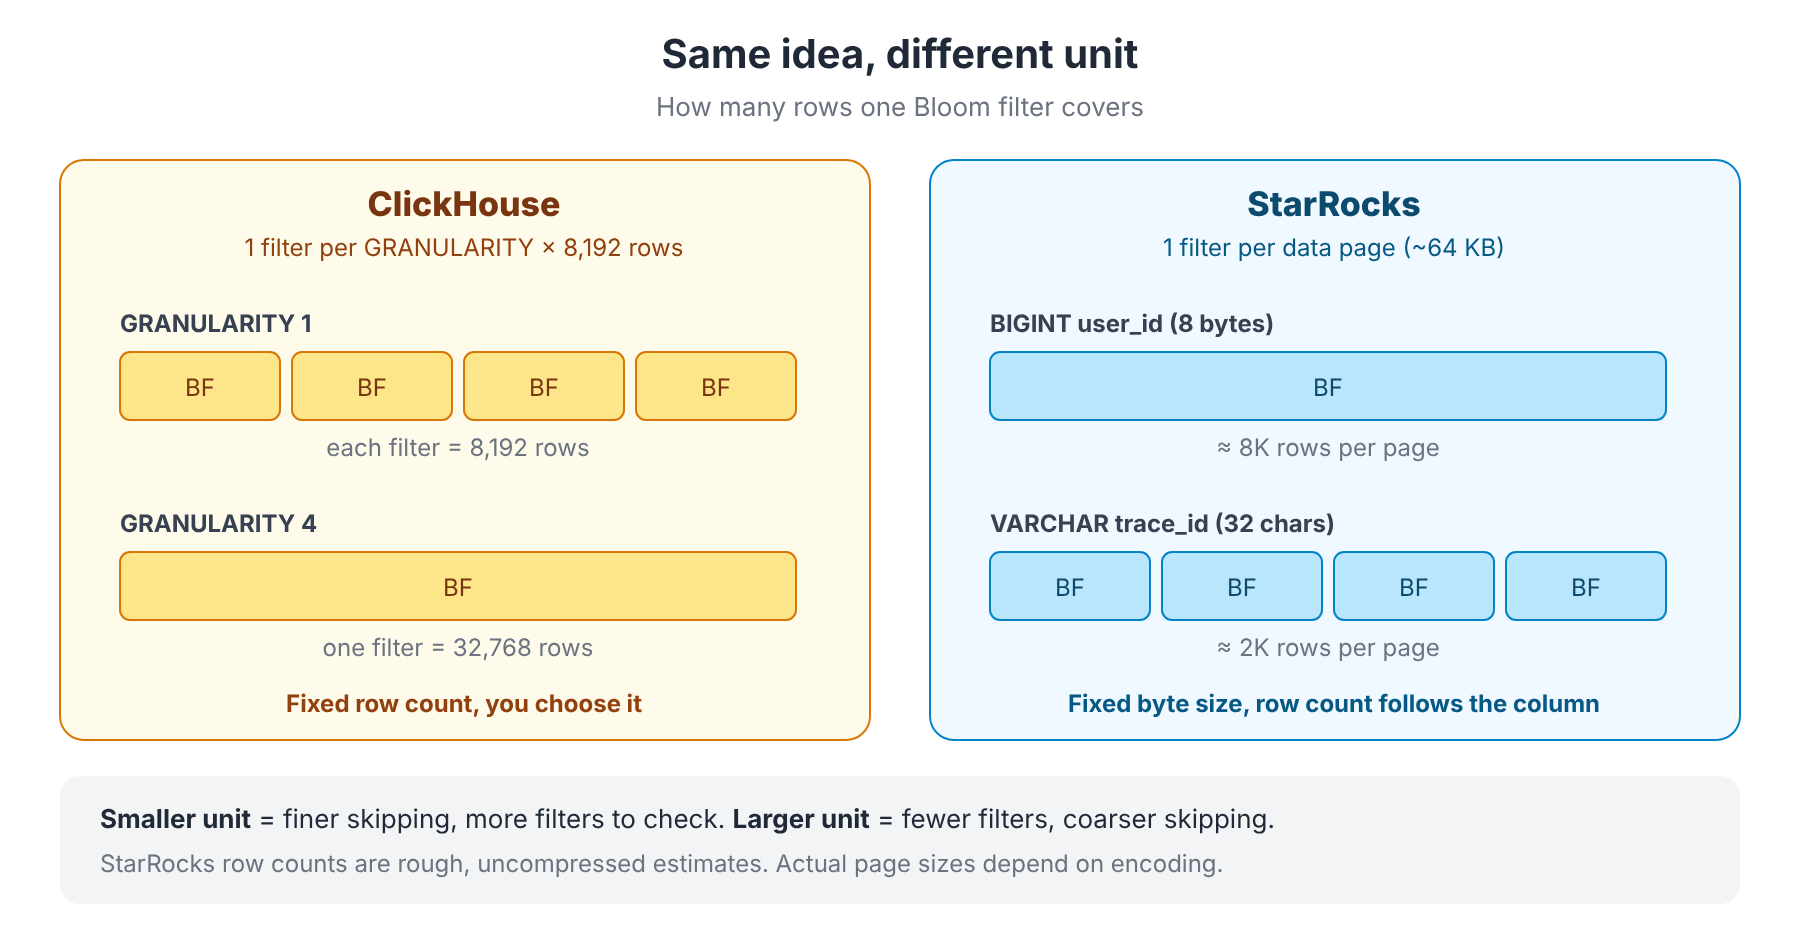Click the StarRocks heading
The image size is (1800, 940).
1334,204
